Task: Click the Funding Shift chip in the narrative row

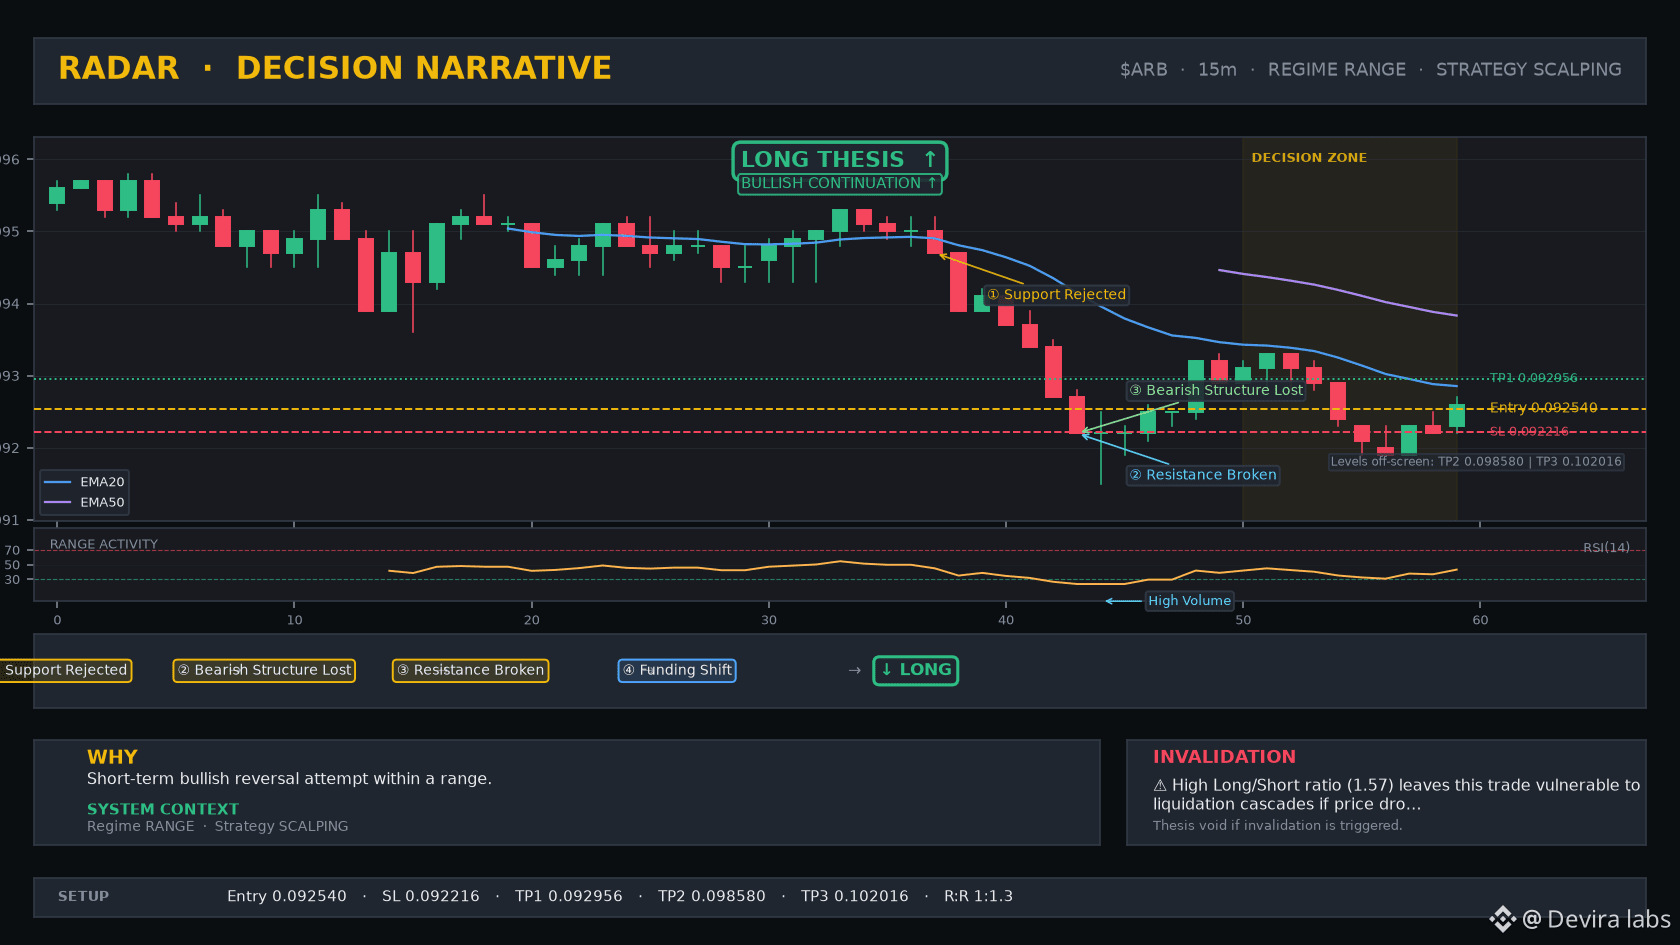Action: 677,670
